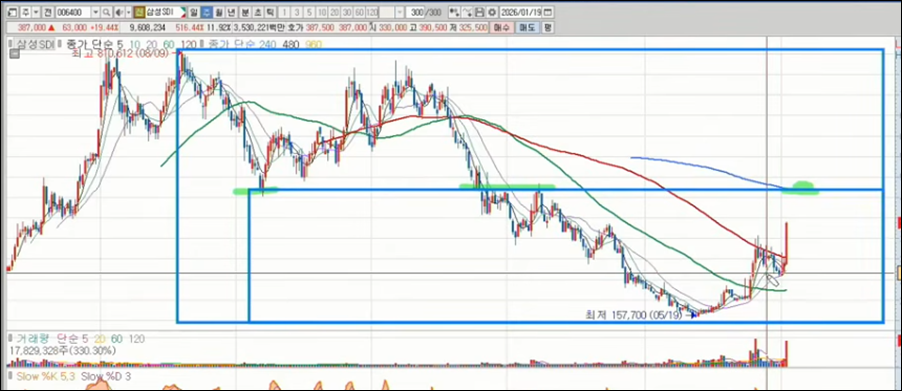Click the continuous query icon after 300/300

pos(454,12)
